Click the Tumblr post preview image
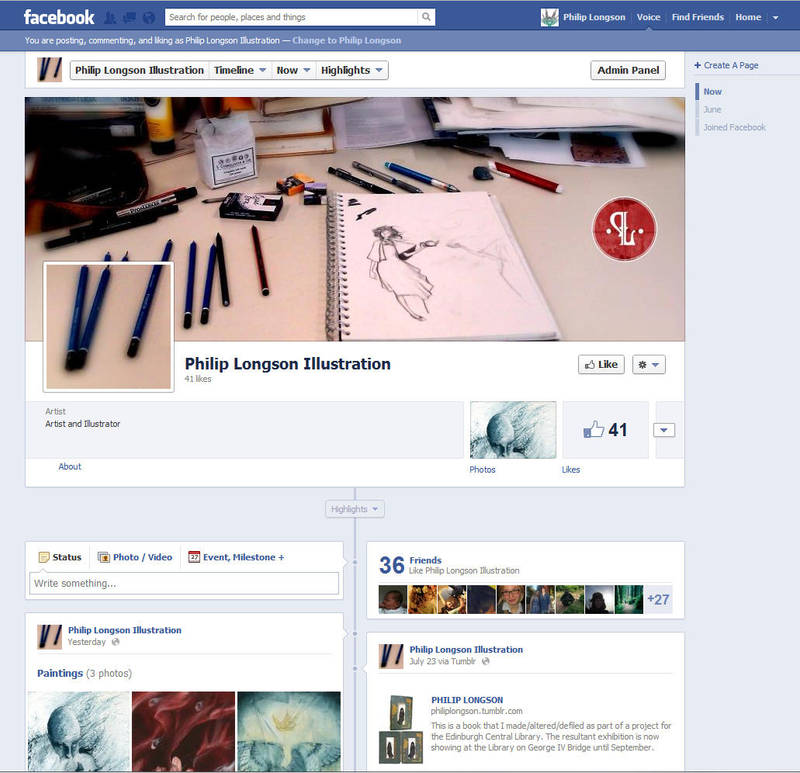 (x=401, y=729)
